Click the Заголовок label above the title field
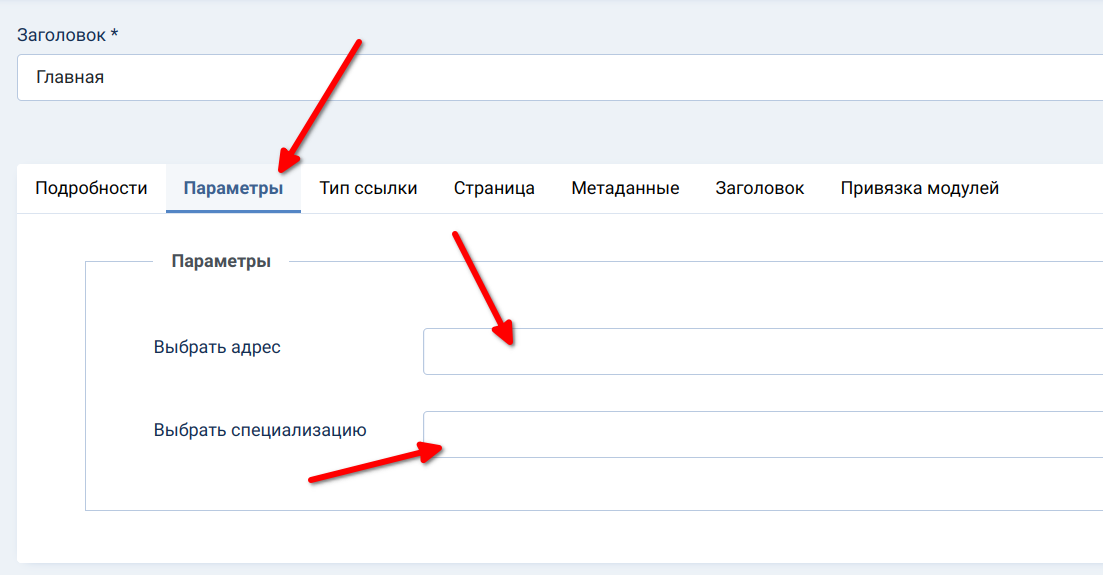1103x575 pixels. (x=62, y=35)
